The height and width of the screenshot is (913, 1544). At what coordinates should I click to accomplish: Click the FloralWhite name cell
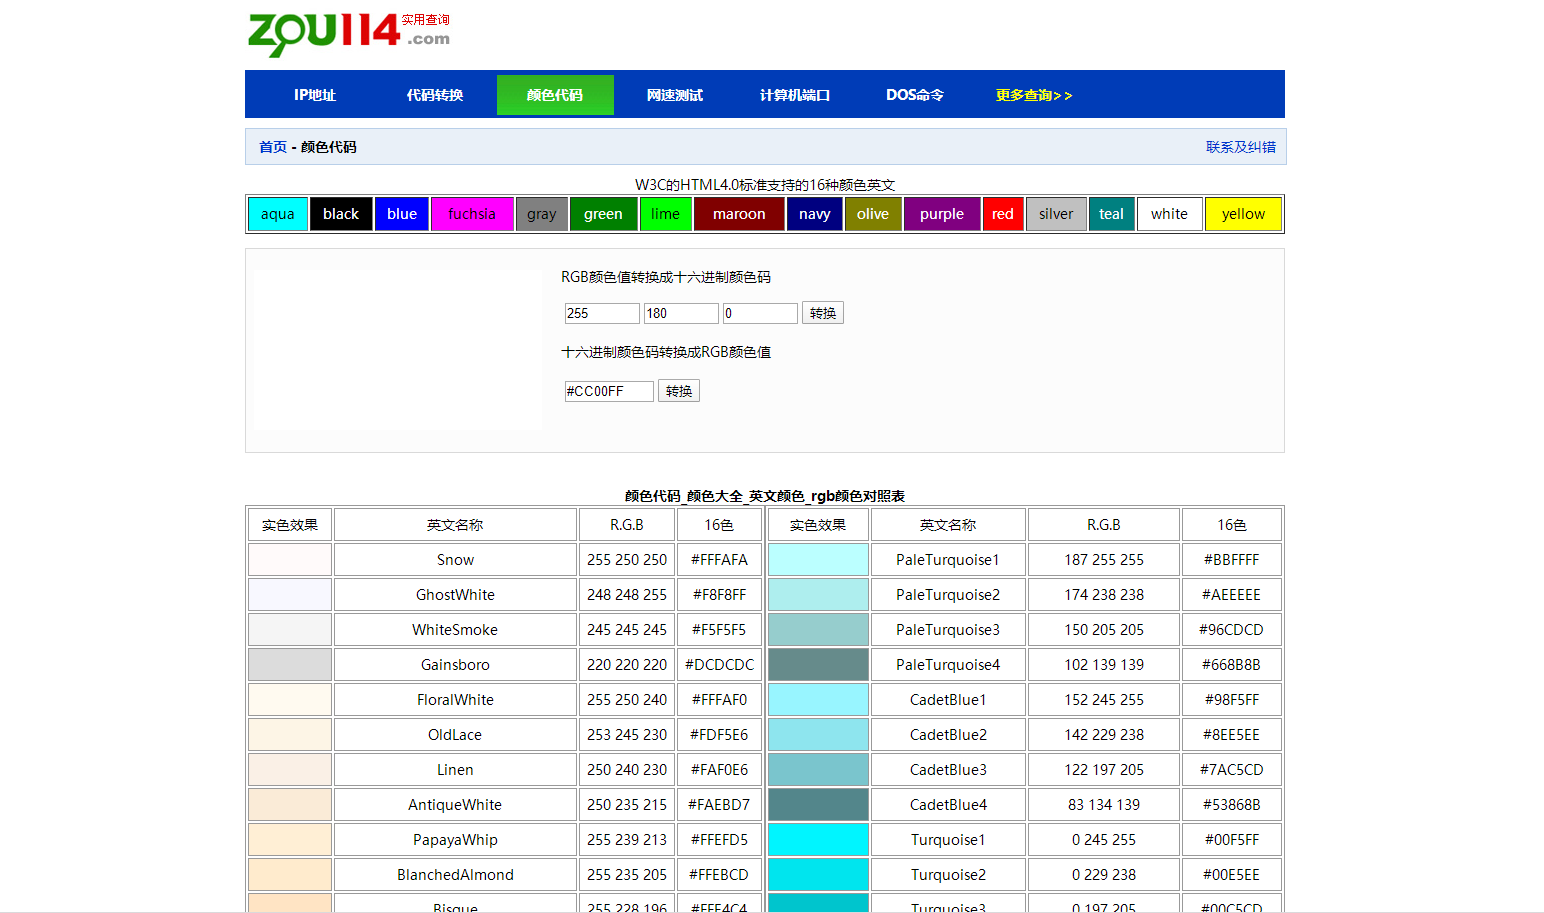pyautogui.click(x=455, y=700)
